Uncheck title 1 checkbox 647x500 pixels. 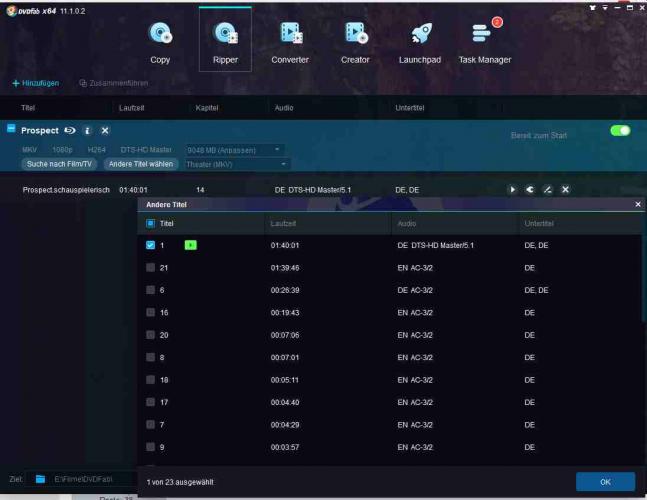tap(151, 245)
